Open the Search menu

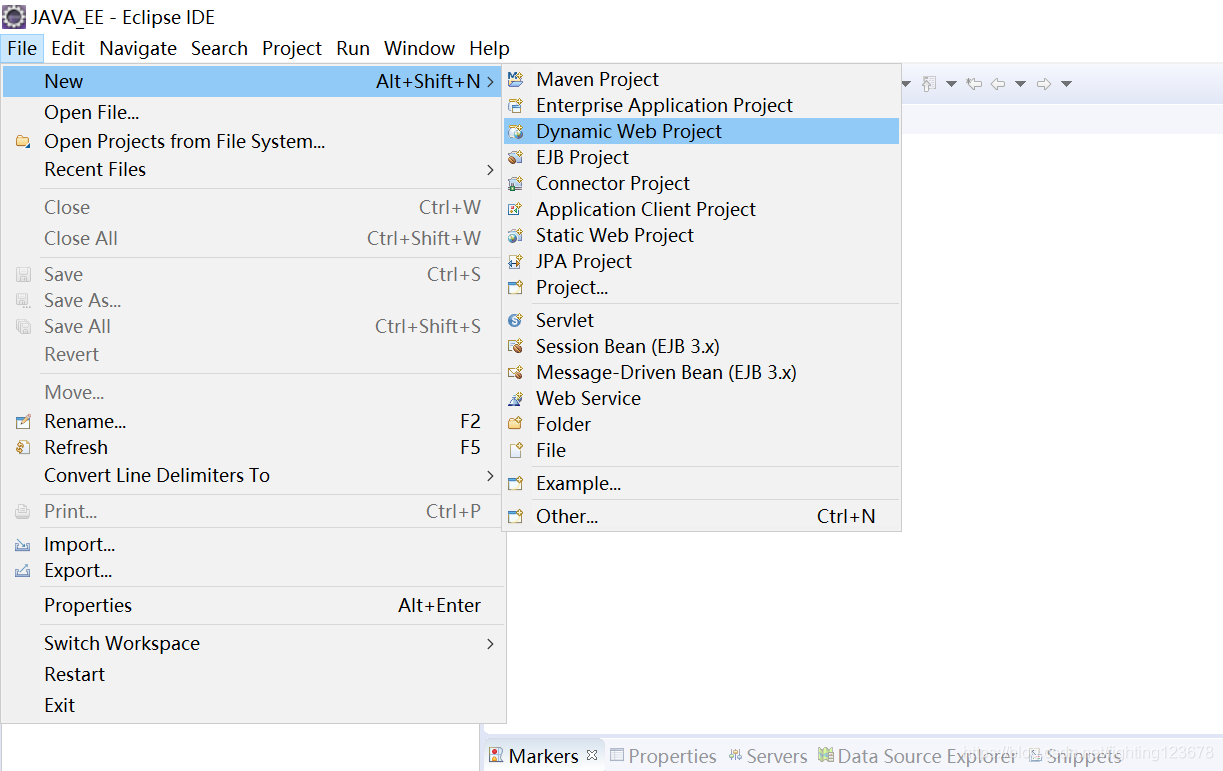(x=219, y=48)
